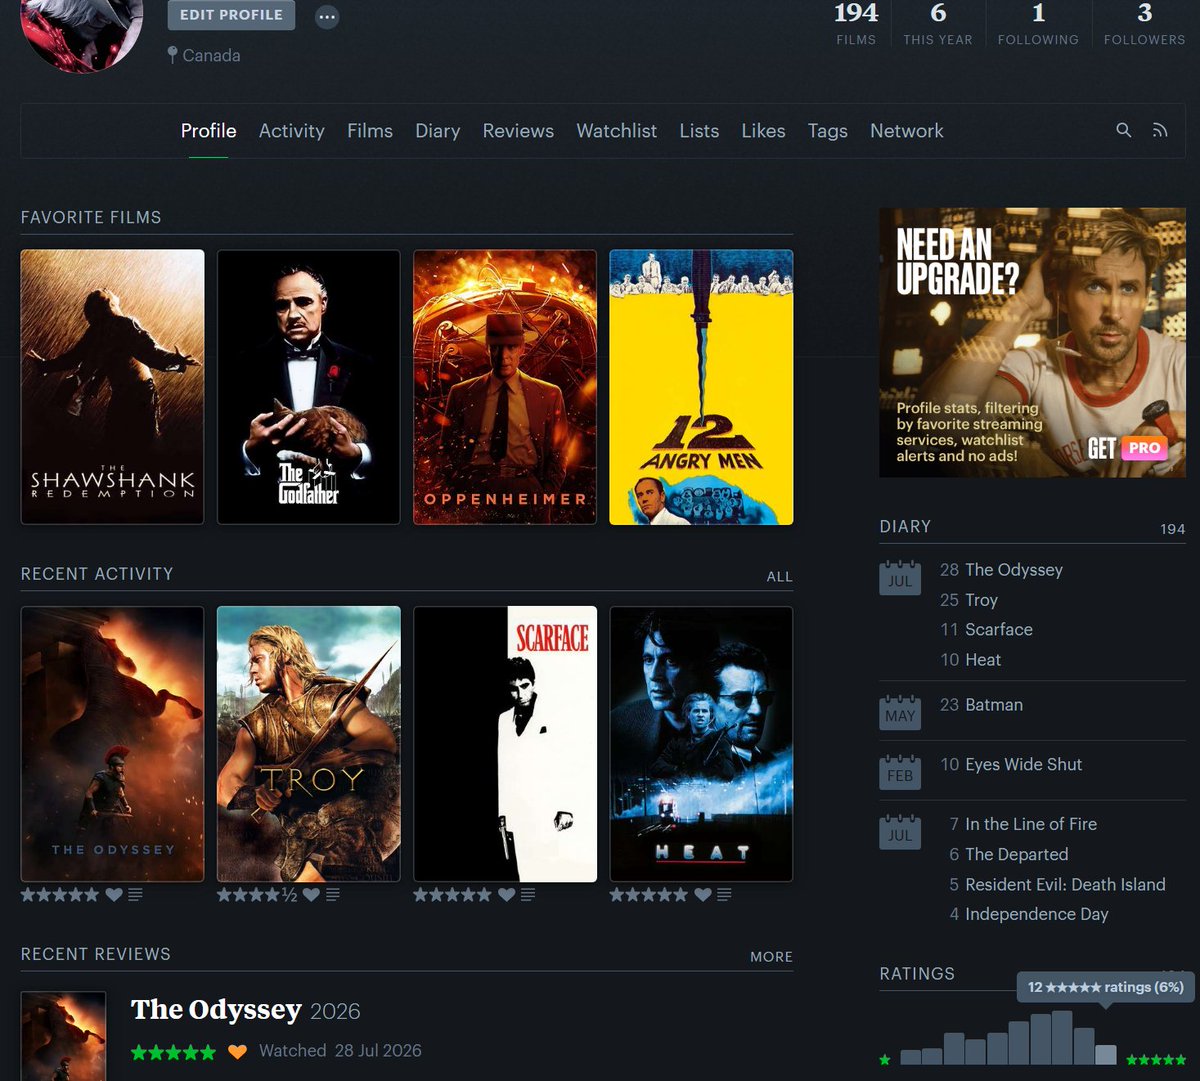The width and height of the screenshot is (1200, 1081).
Task: Open the Troy diary entry
Action: click(x=982, y=600)
